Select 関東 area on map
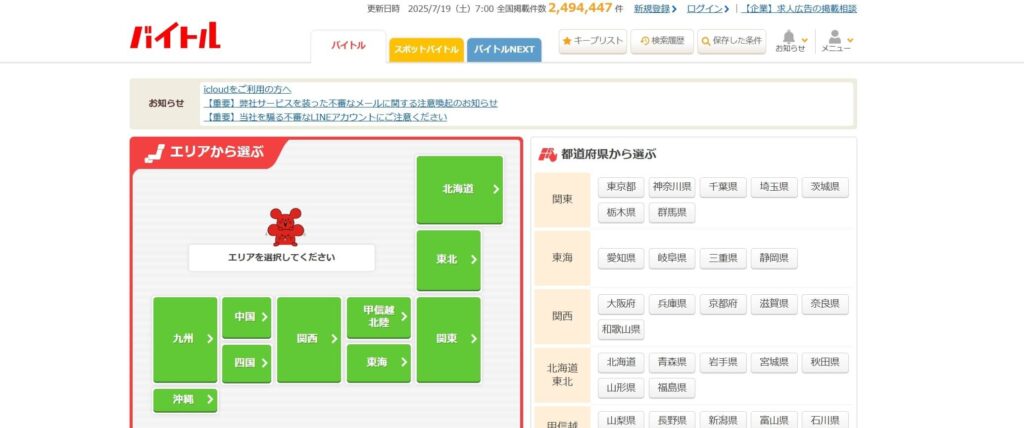Screen dimensions: 1024x428 (448, 339)
